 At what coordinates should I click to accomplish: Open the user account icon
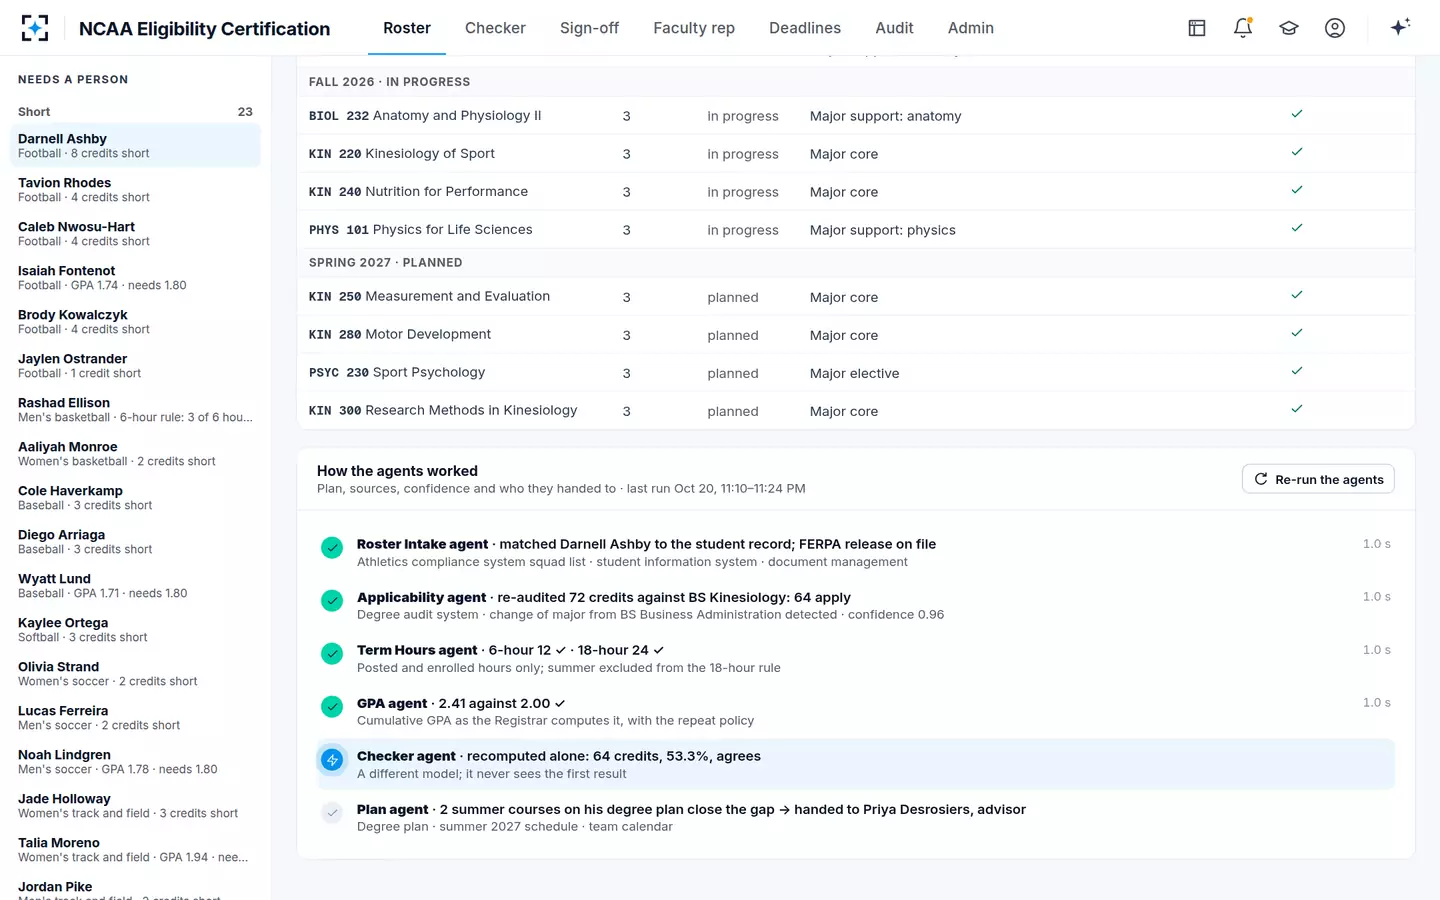[x=1335, y=28]
